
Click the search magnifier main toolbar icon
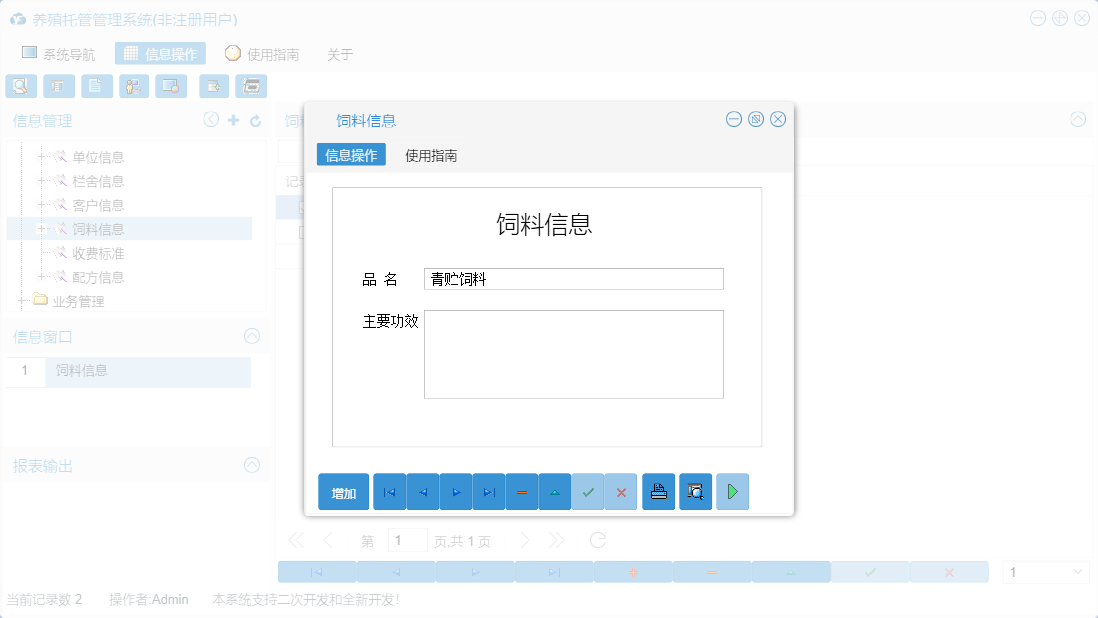pyautogui.click(x=21, y=86)
